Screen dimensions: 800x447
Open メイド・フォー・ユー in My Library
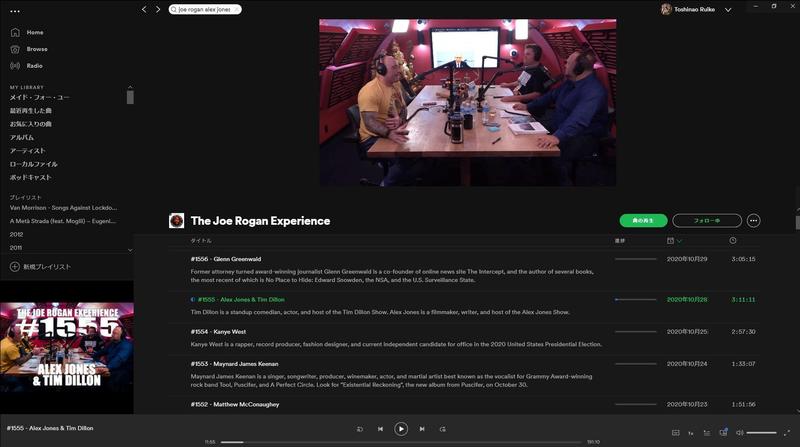39,97
